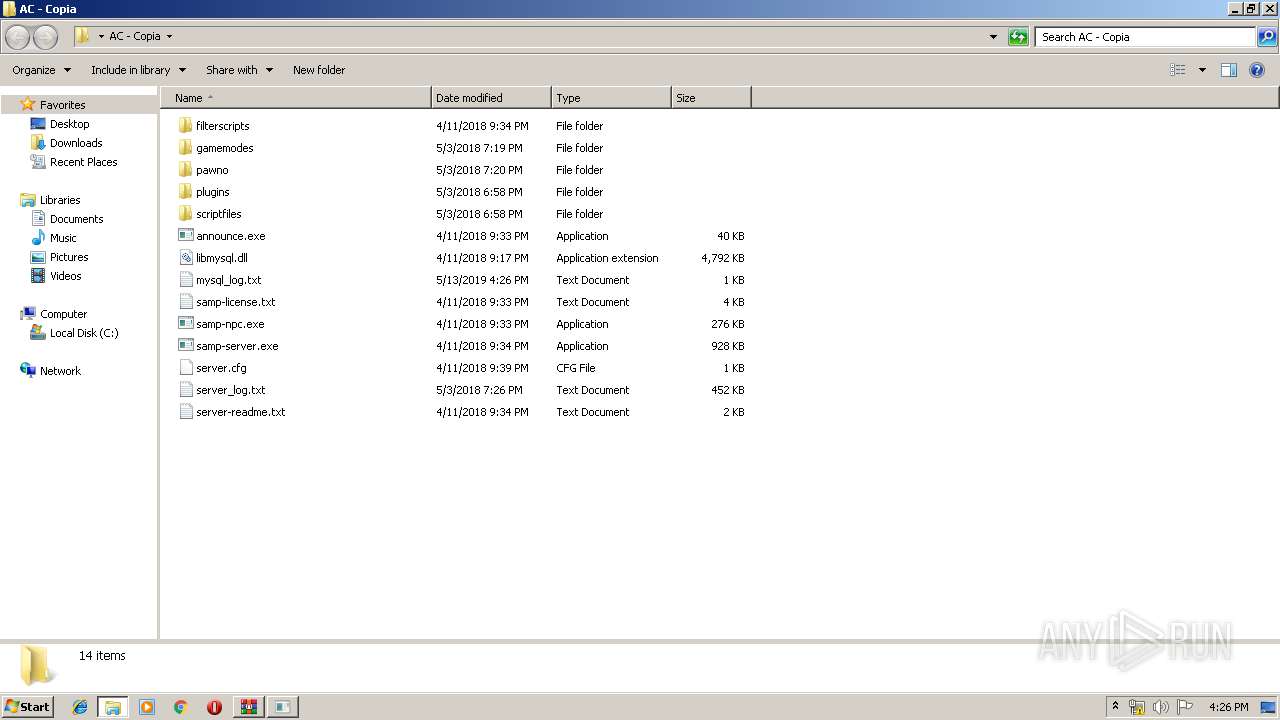Image resolution: width=1280 pixels, height=720 pixels.
Task: Open WinRAR from the taskbar
Action: coord(248,707)
